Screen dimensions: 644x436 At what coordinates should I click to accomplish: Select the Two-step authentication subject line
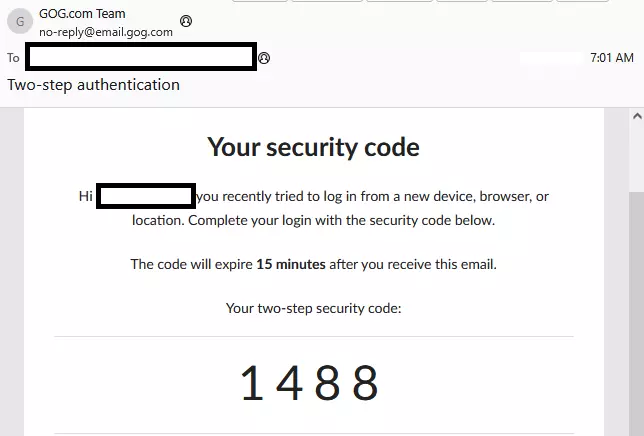tap(94, 85)
